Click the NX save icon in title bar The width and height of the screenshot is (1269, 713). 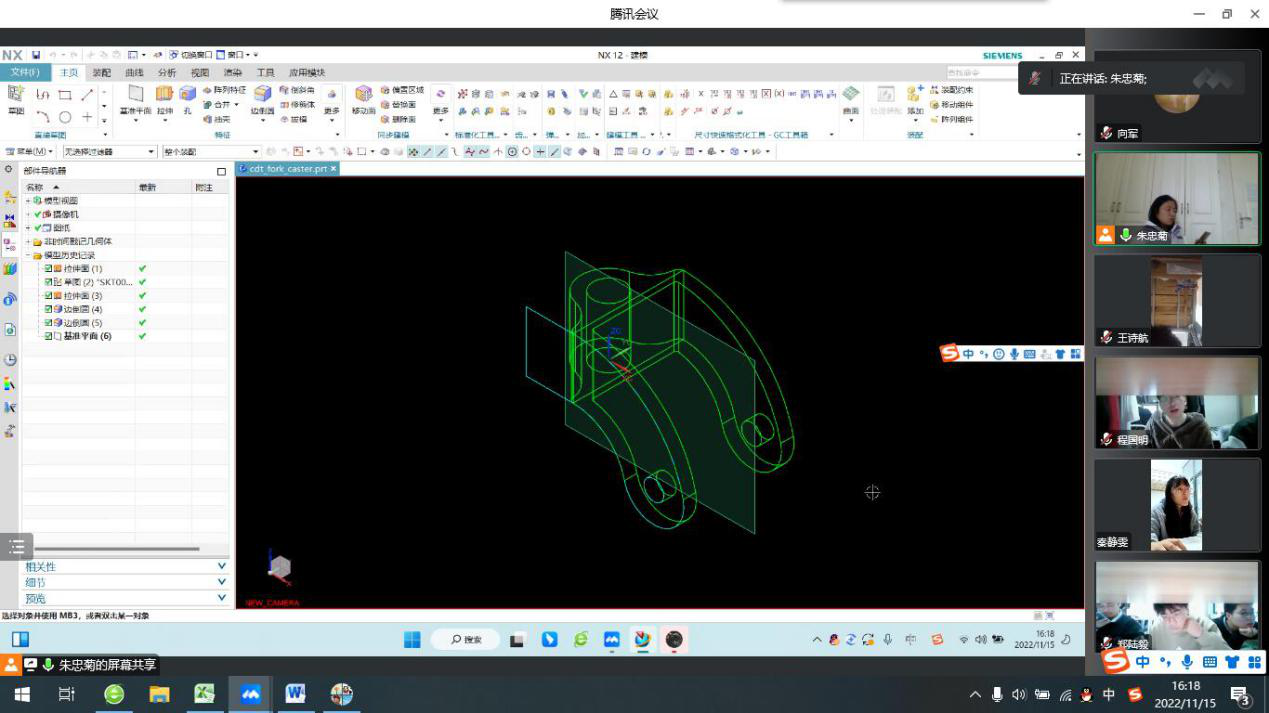coord(36,55)
